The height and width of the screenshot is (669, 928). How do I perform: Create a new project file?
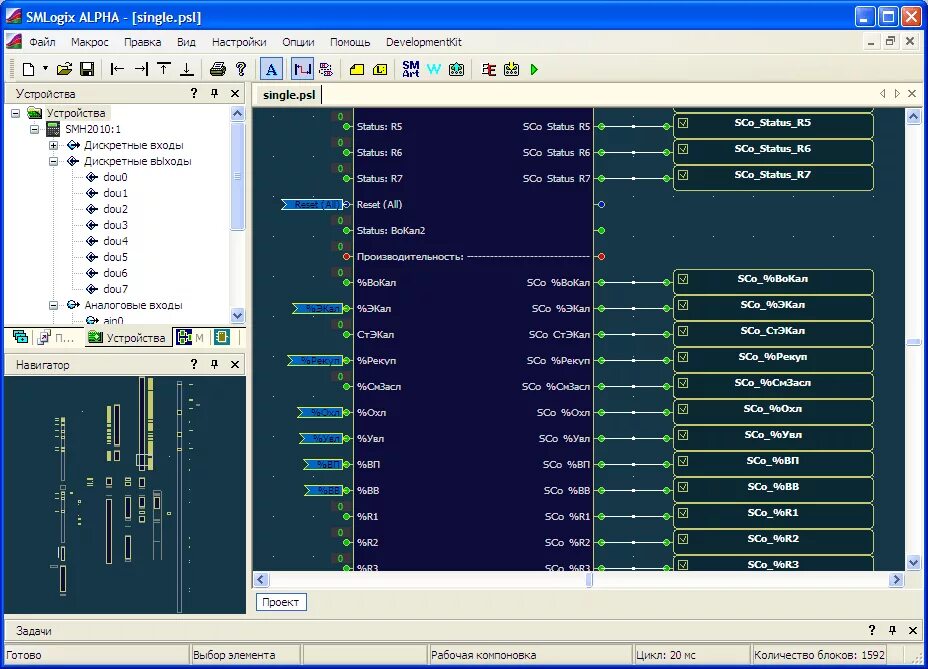click(x=28, y=69)
